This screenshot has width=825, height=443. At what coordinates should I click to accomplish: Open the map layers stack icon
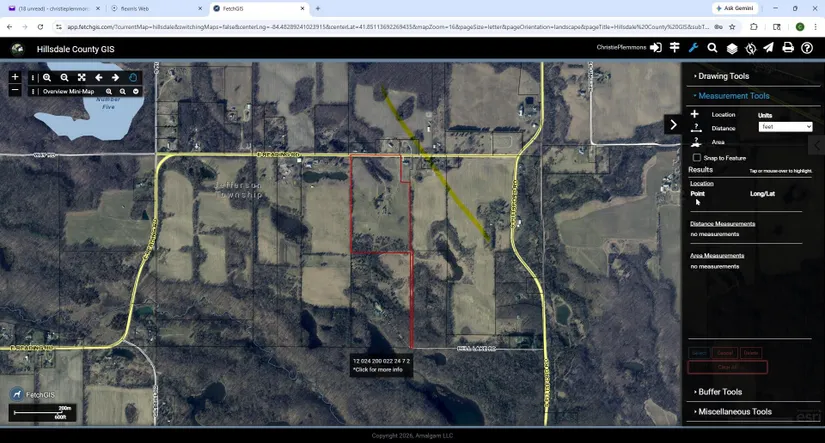pos(731,48)
